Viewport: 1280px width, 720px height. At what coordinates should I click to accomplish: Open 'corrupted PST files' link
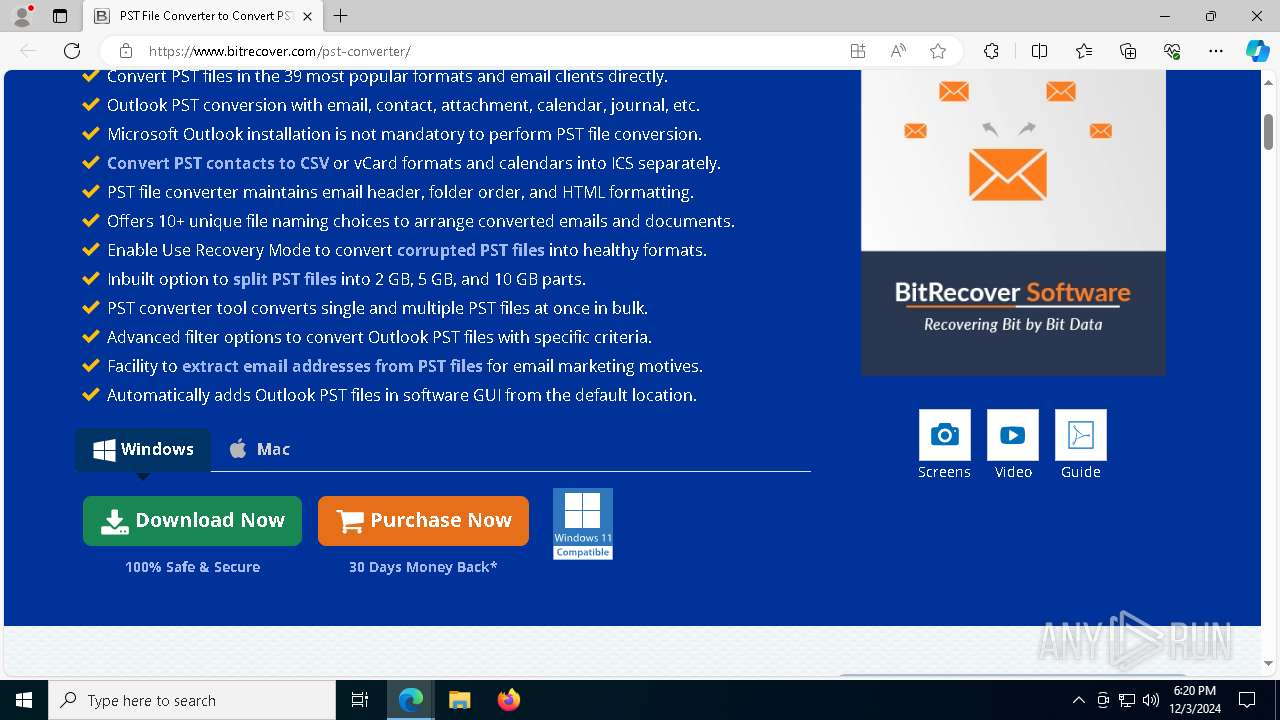click(471, 250)
